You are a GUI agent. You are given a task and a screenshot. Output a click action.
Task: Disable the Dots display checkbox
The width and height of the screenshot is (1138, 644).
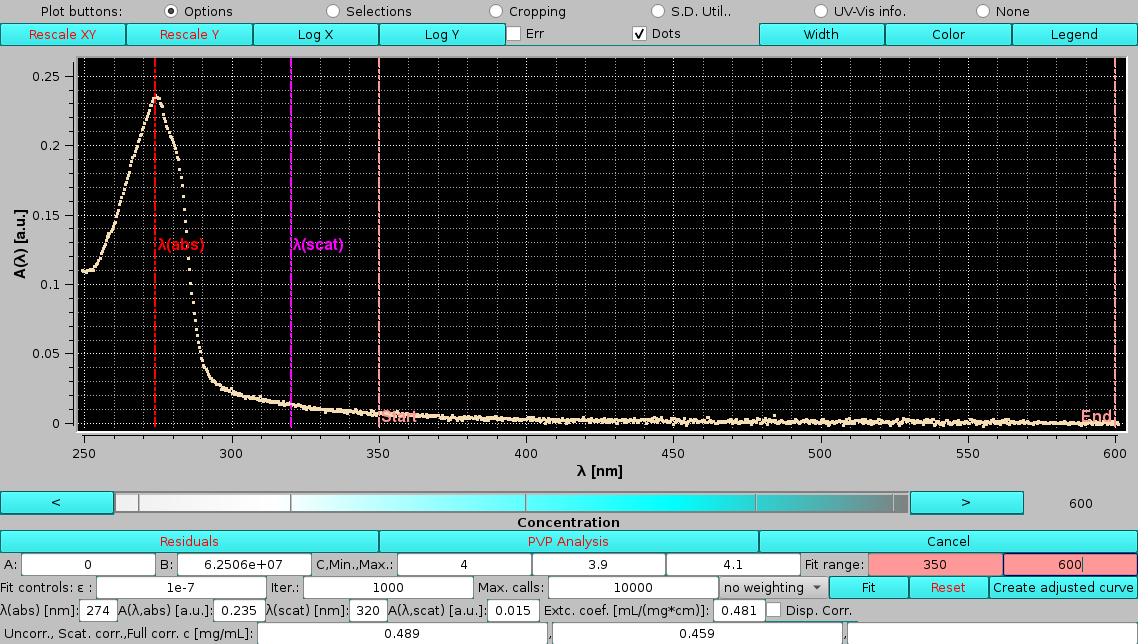click(x=638, y=33)
